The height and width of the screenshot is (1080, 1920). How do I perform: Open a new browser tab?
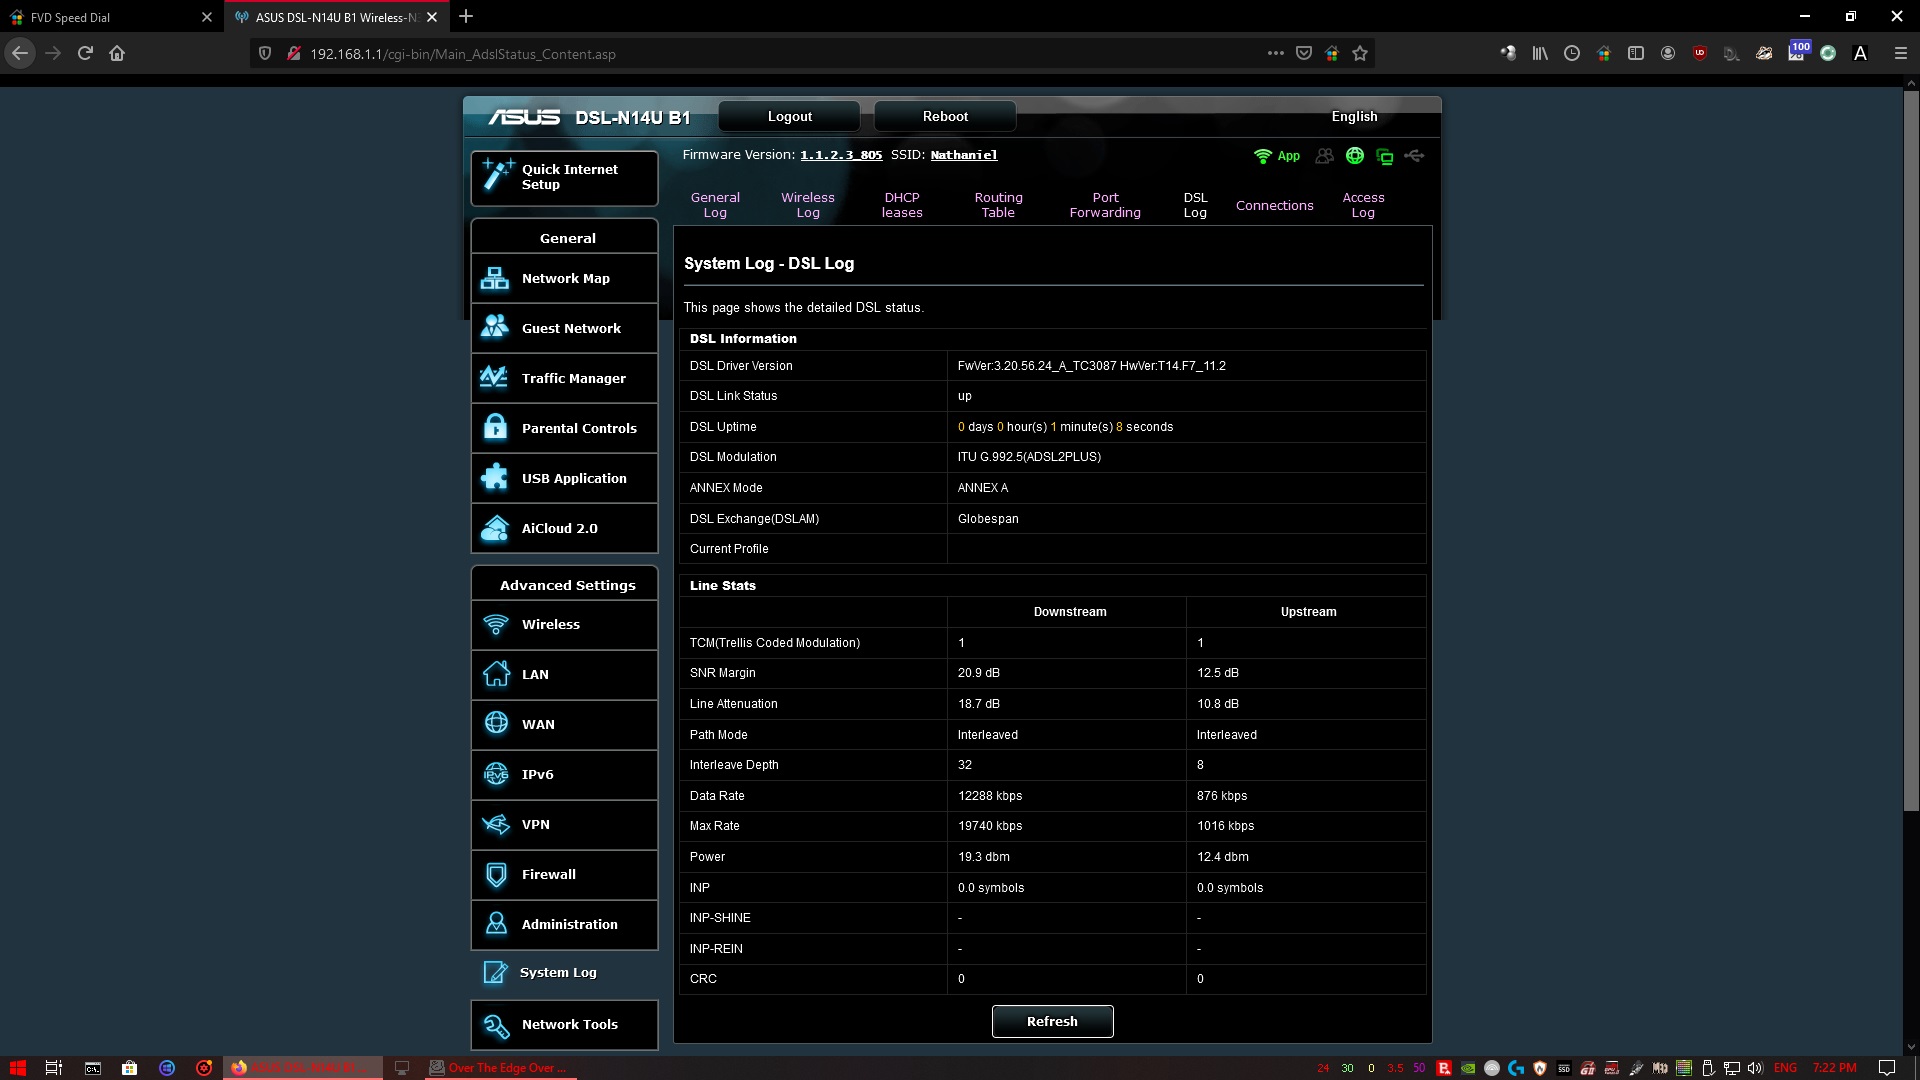pos(466,17)
